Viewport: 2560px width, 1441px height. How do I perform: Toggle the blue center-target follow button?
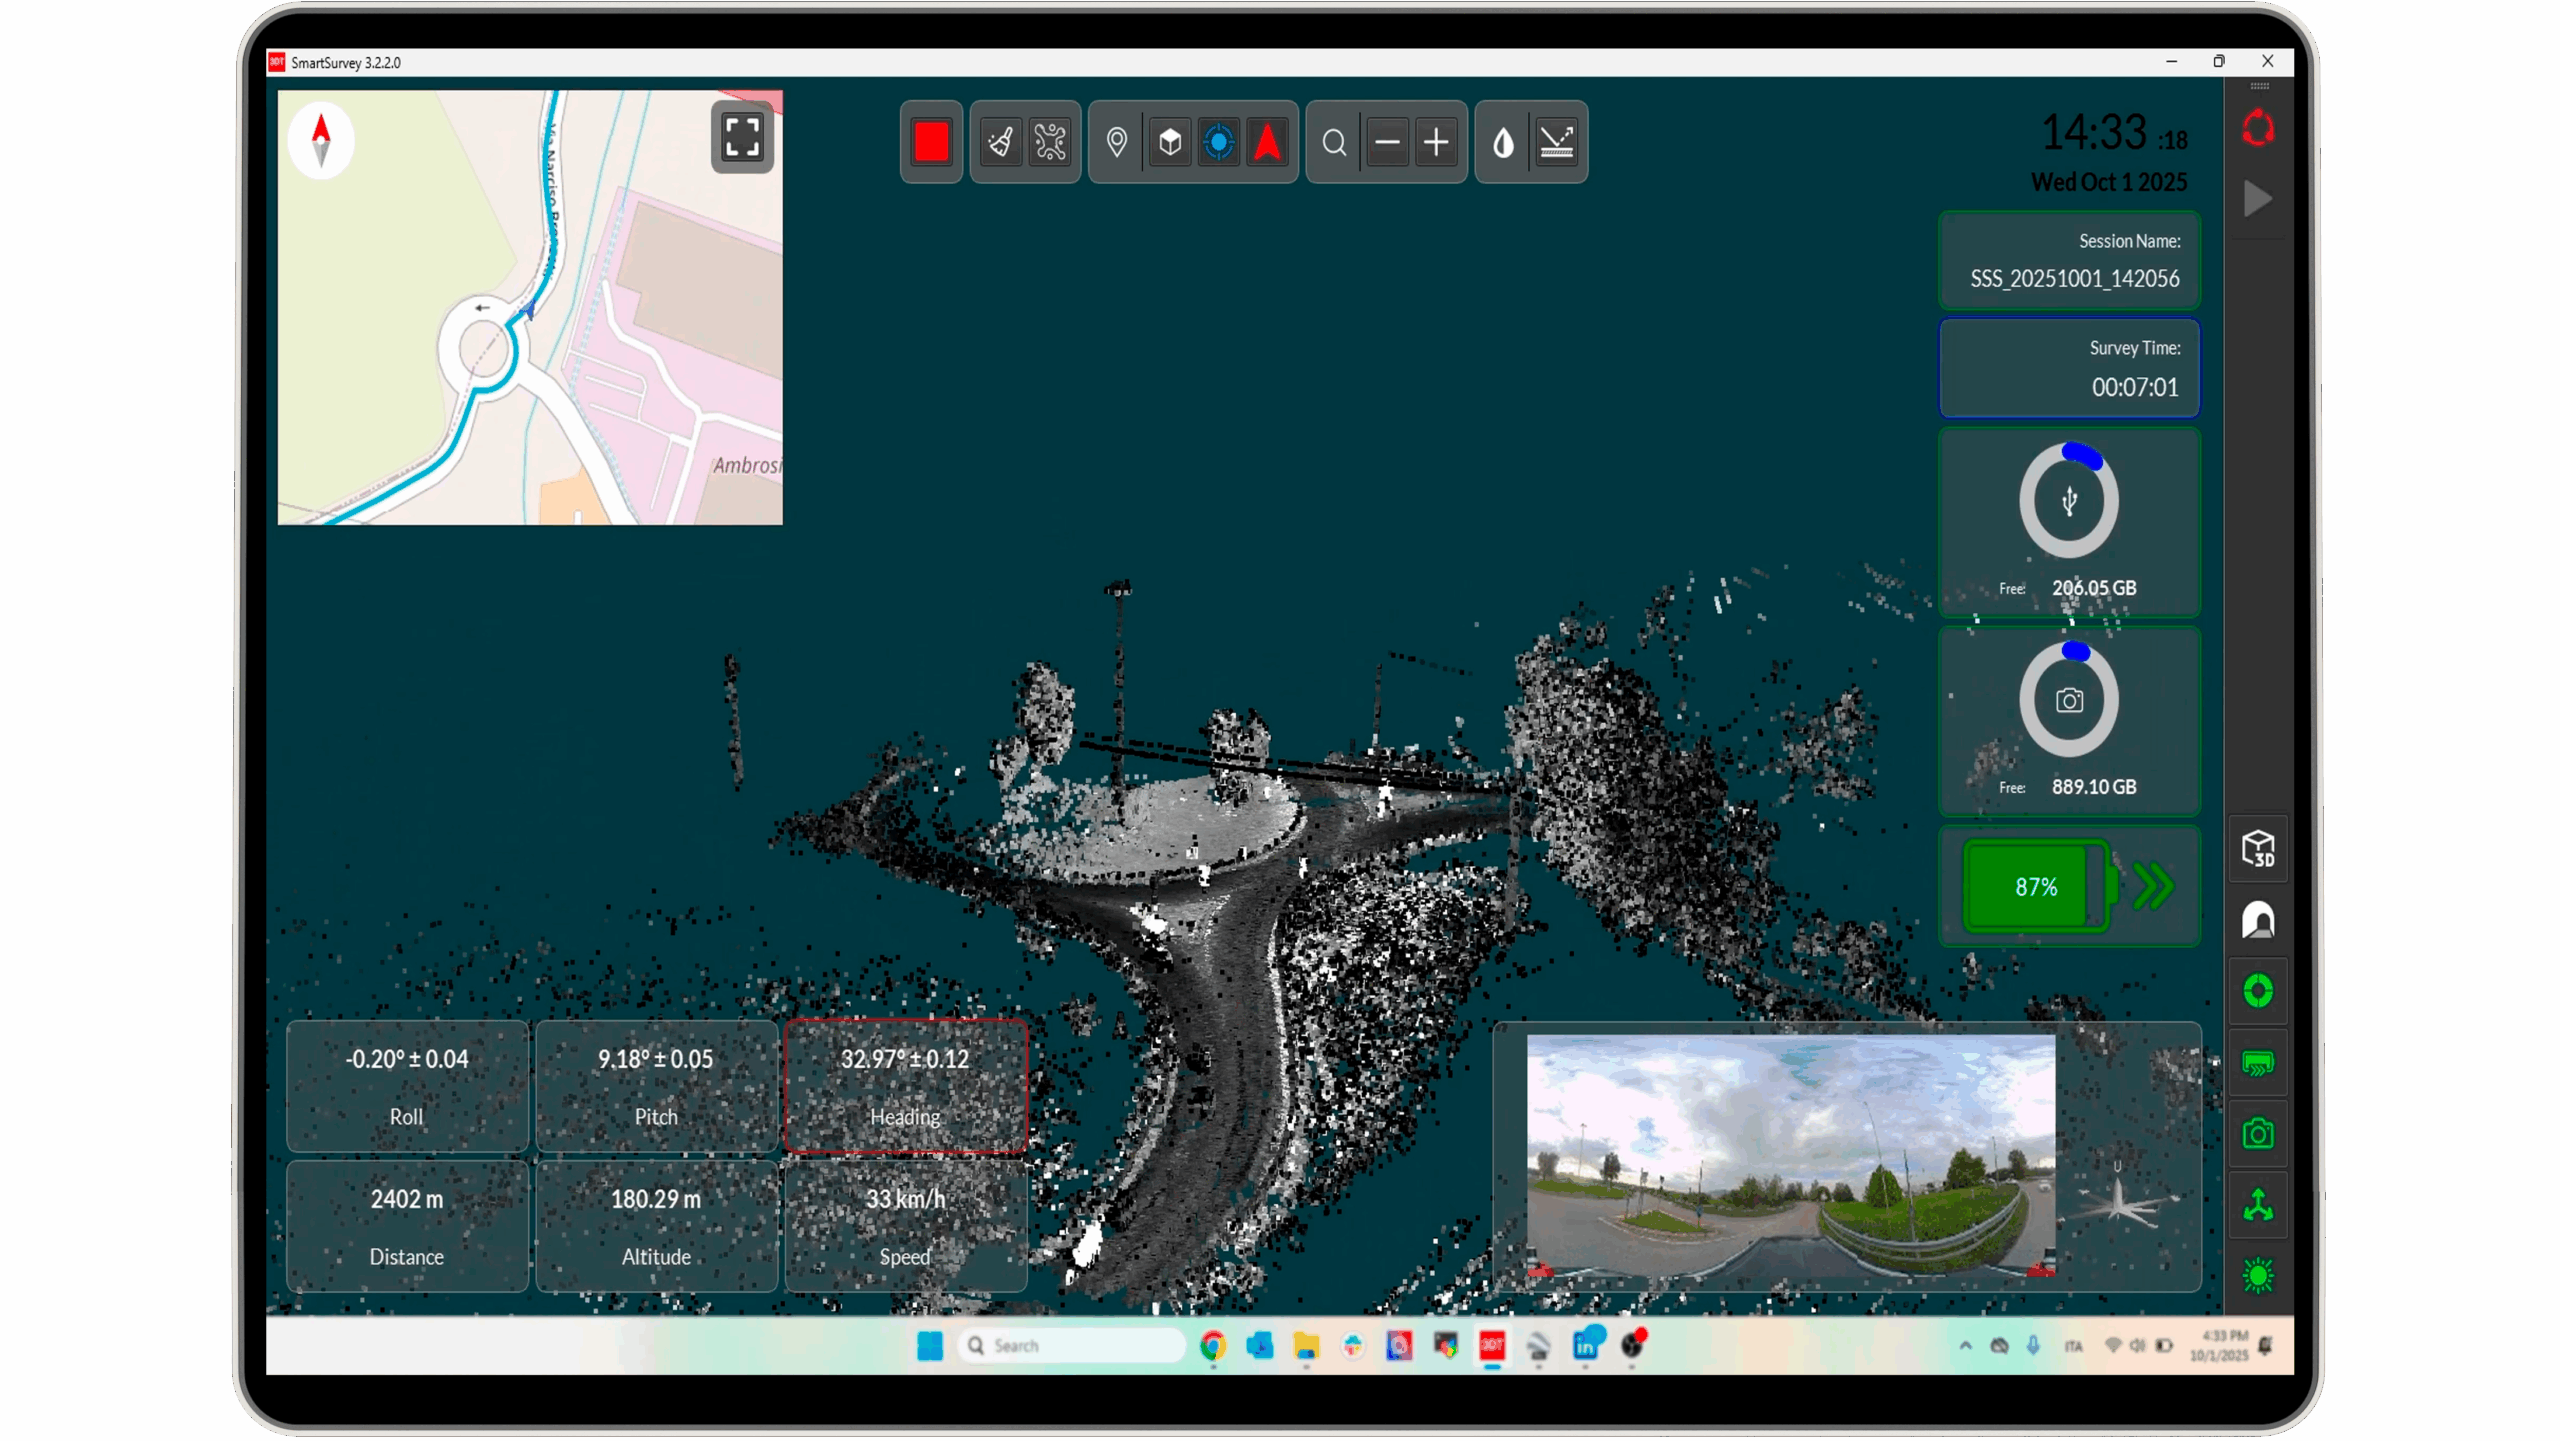tap(1218, 142)
